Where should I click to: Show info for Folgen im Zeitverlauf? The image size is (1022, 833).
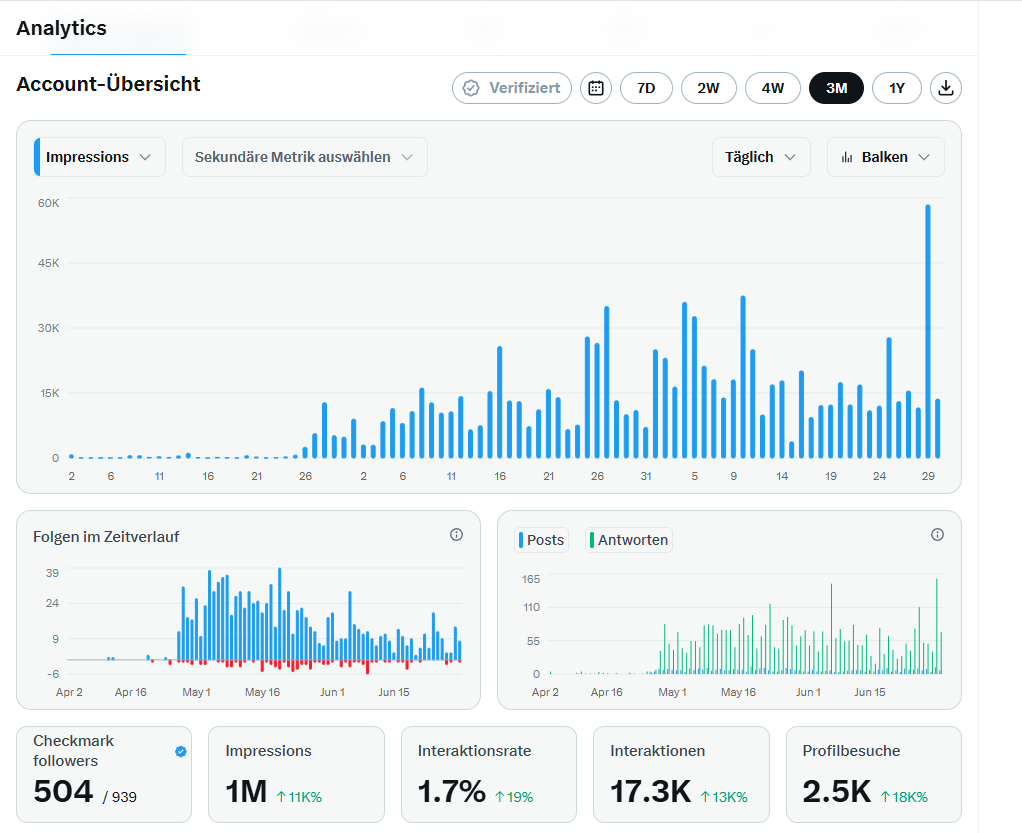coord(456,534)
